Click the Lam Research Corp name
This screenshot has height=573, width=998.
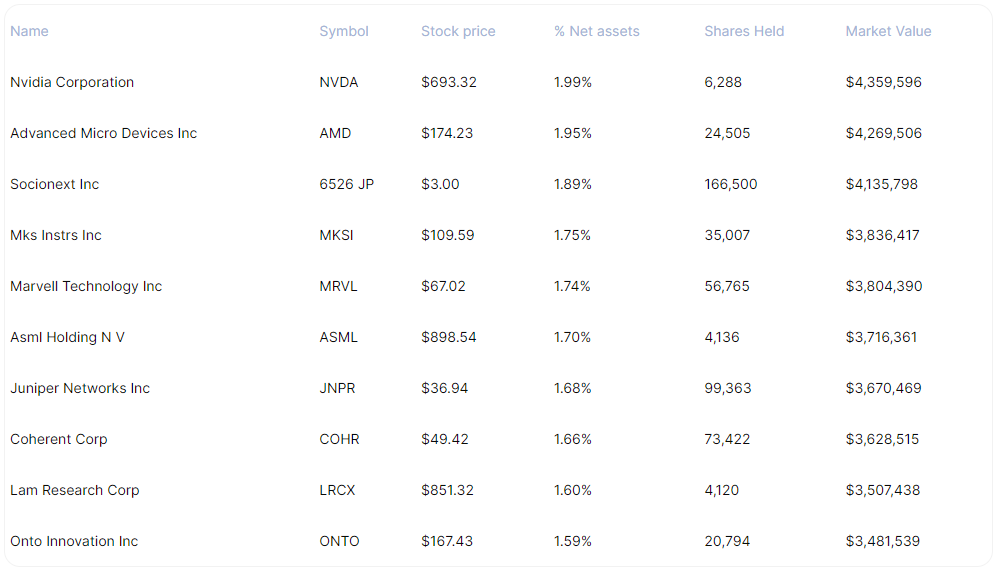tap(74, 490)
